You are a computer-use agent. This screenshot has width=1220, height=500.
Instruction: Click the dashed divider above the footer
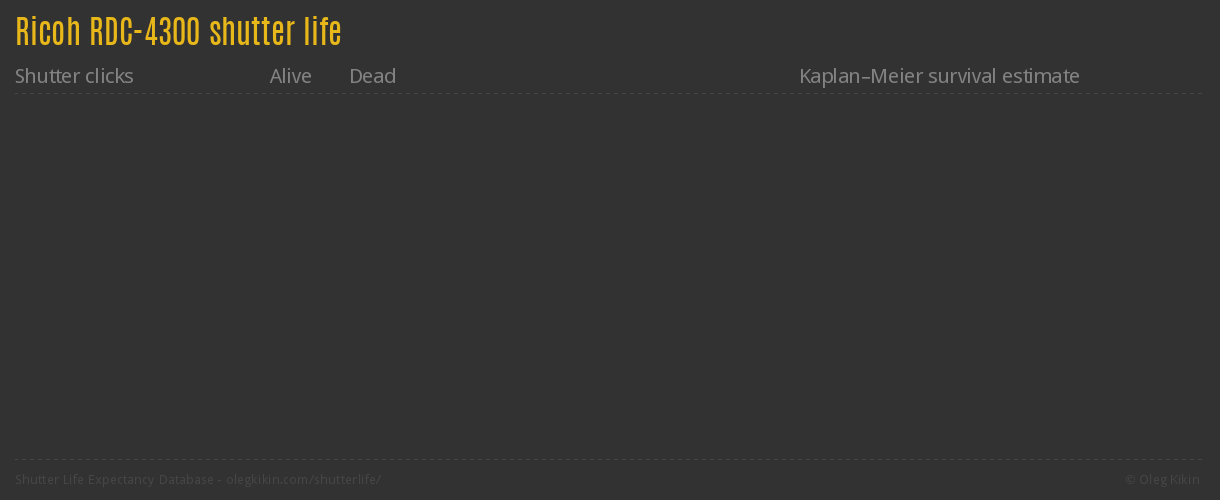click(x=608, y=459)
